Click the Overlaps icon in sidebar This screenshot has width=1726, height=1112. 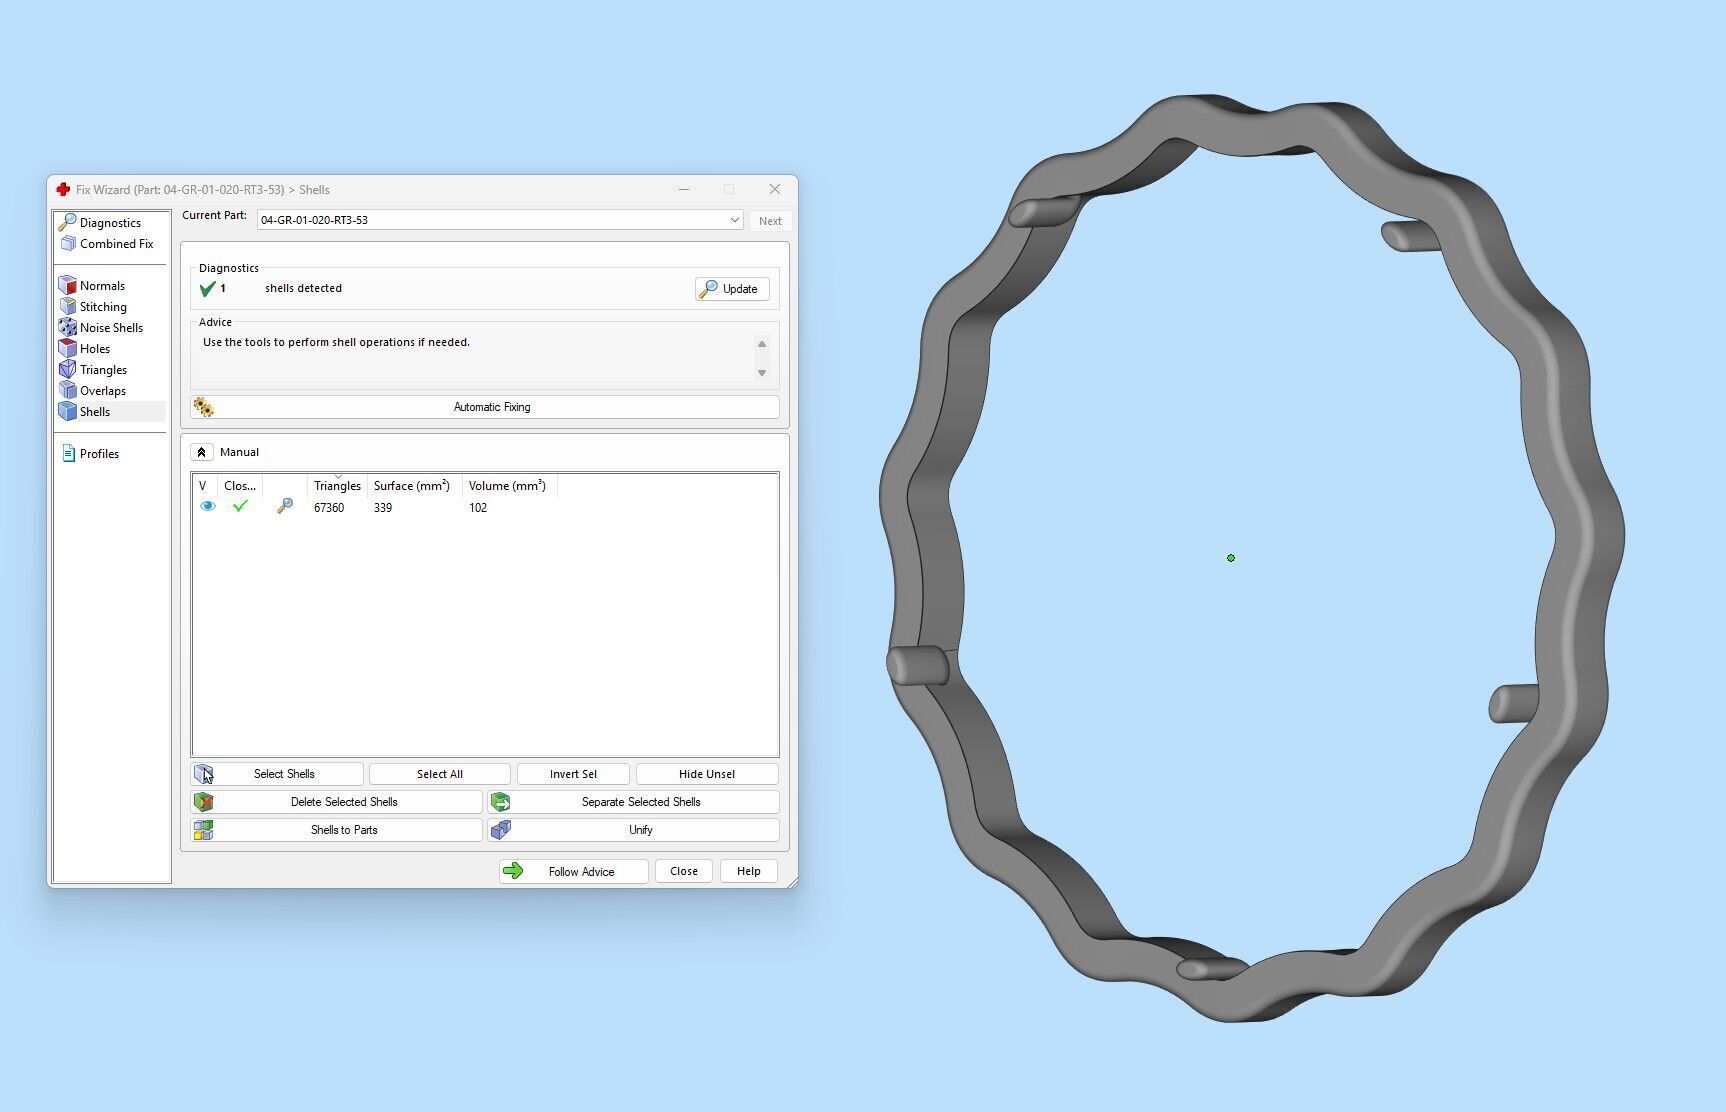click(68, 391)
